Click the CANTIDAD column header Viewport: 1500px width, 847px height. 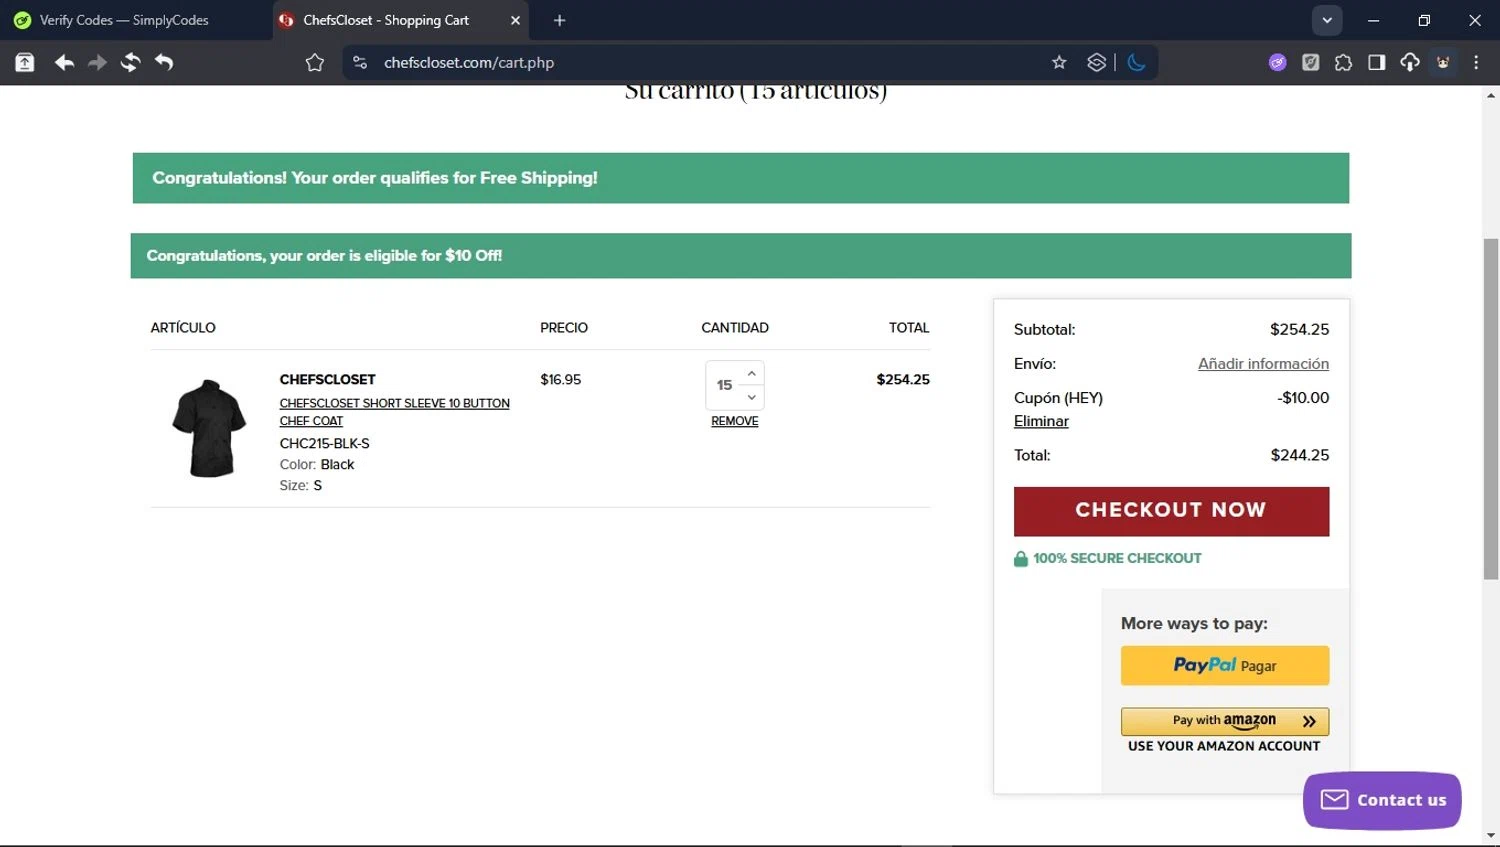point(735,328)
